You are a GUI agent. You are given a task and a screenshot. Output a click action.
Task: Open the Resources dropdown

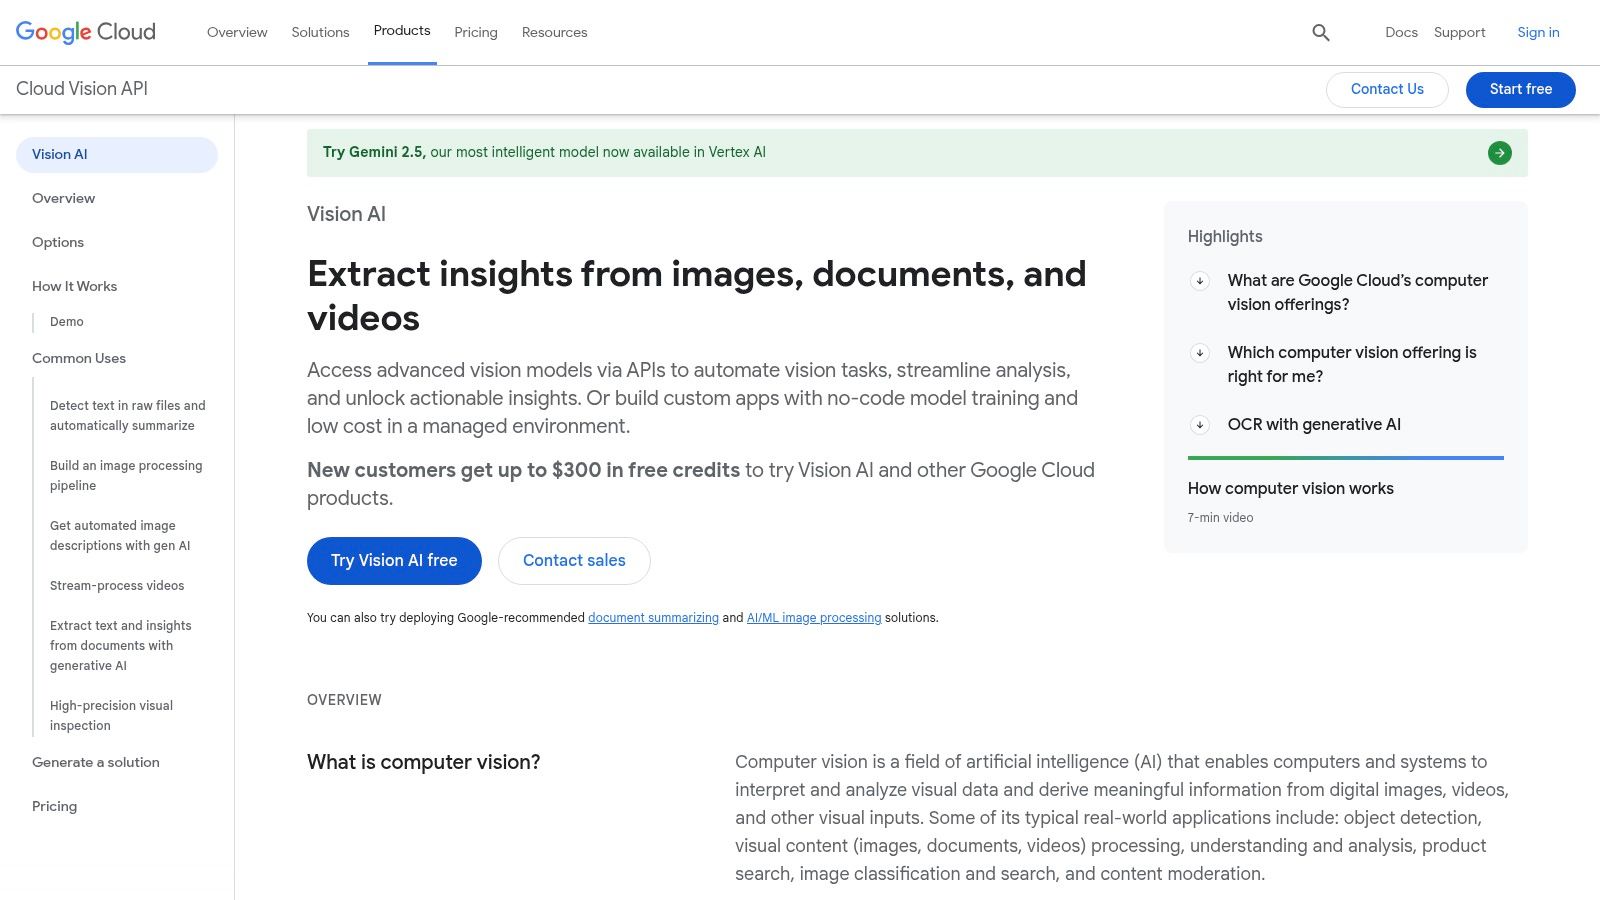pyautogui.click(x=554, y=32)
